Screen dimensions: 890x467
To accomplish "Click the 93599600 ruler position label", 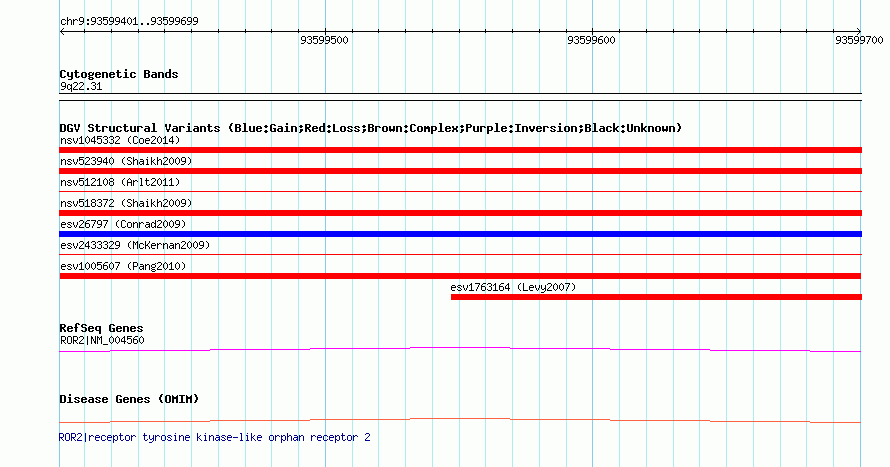I will point(591,40).
